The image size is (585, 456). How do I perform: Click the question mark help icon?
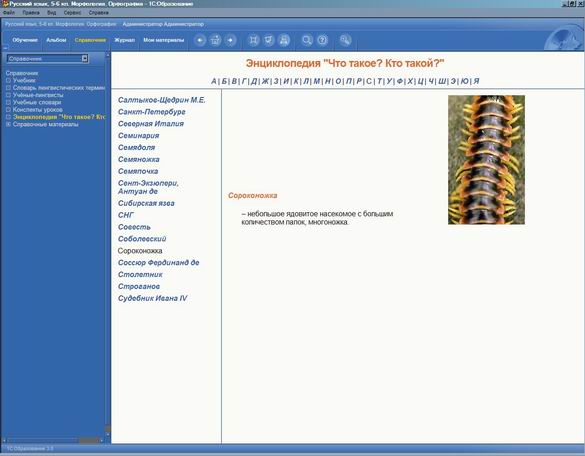point(322,40)
